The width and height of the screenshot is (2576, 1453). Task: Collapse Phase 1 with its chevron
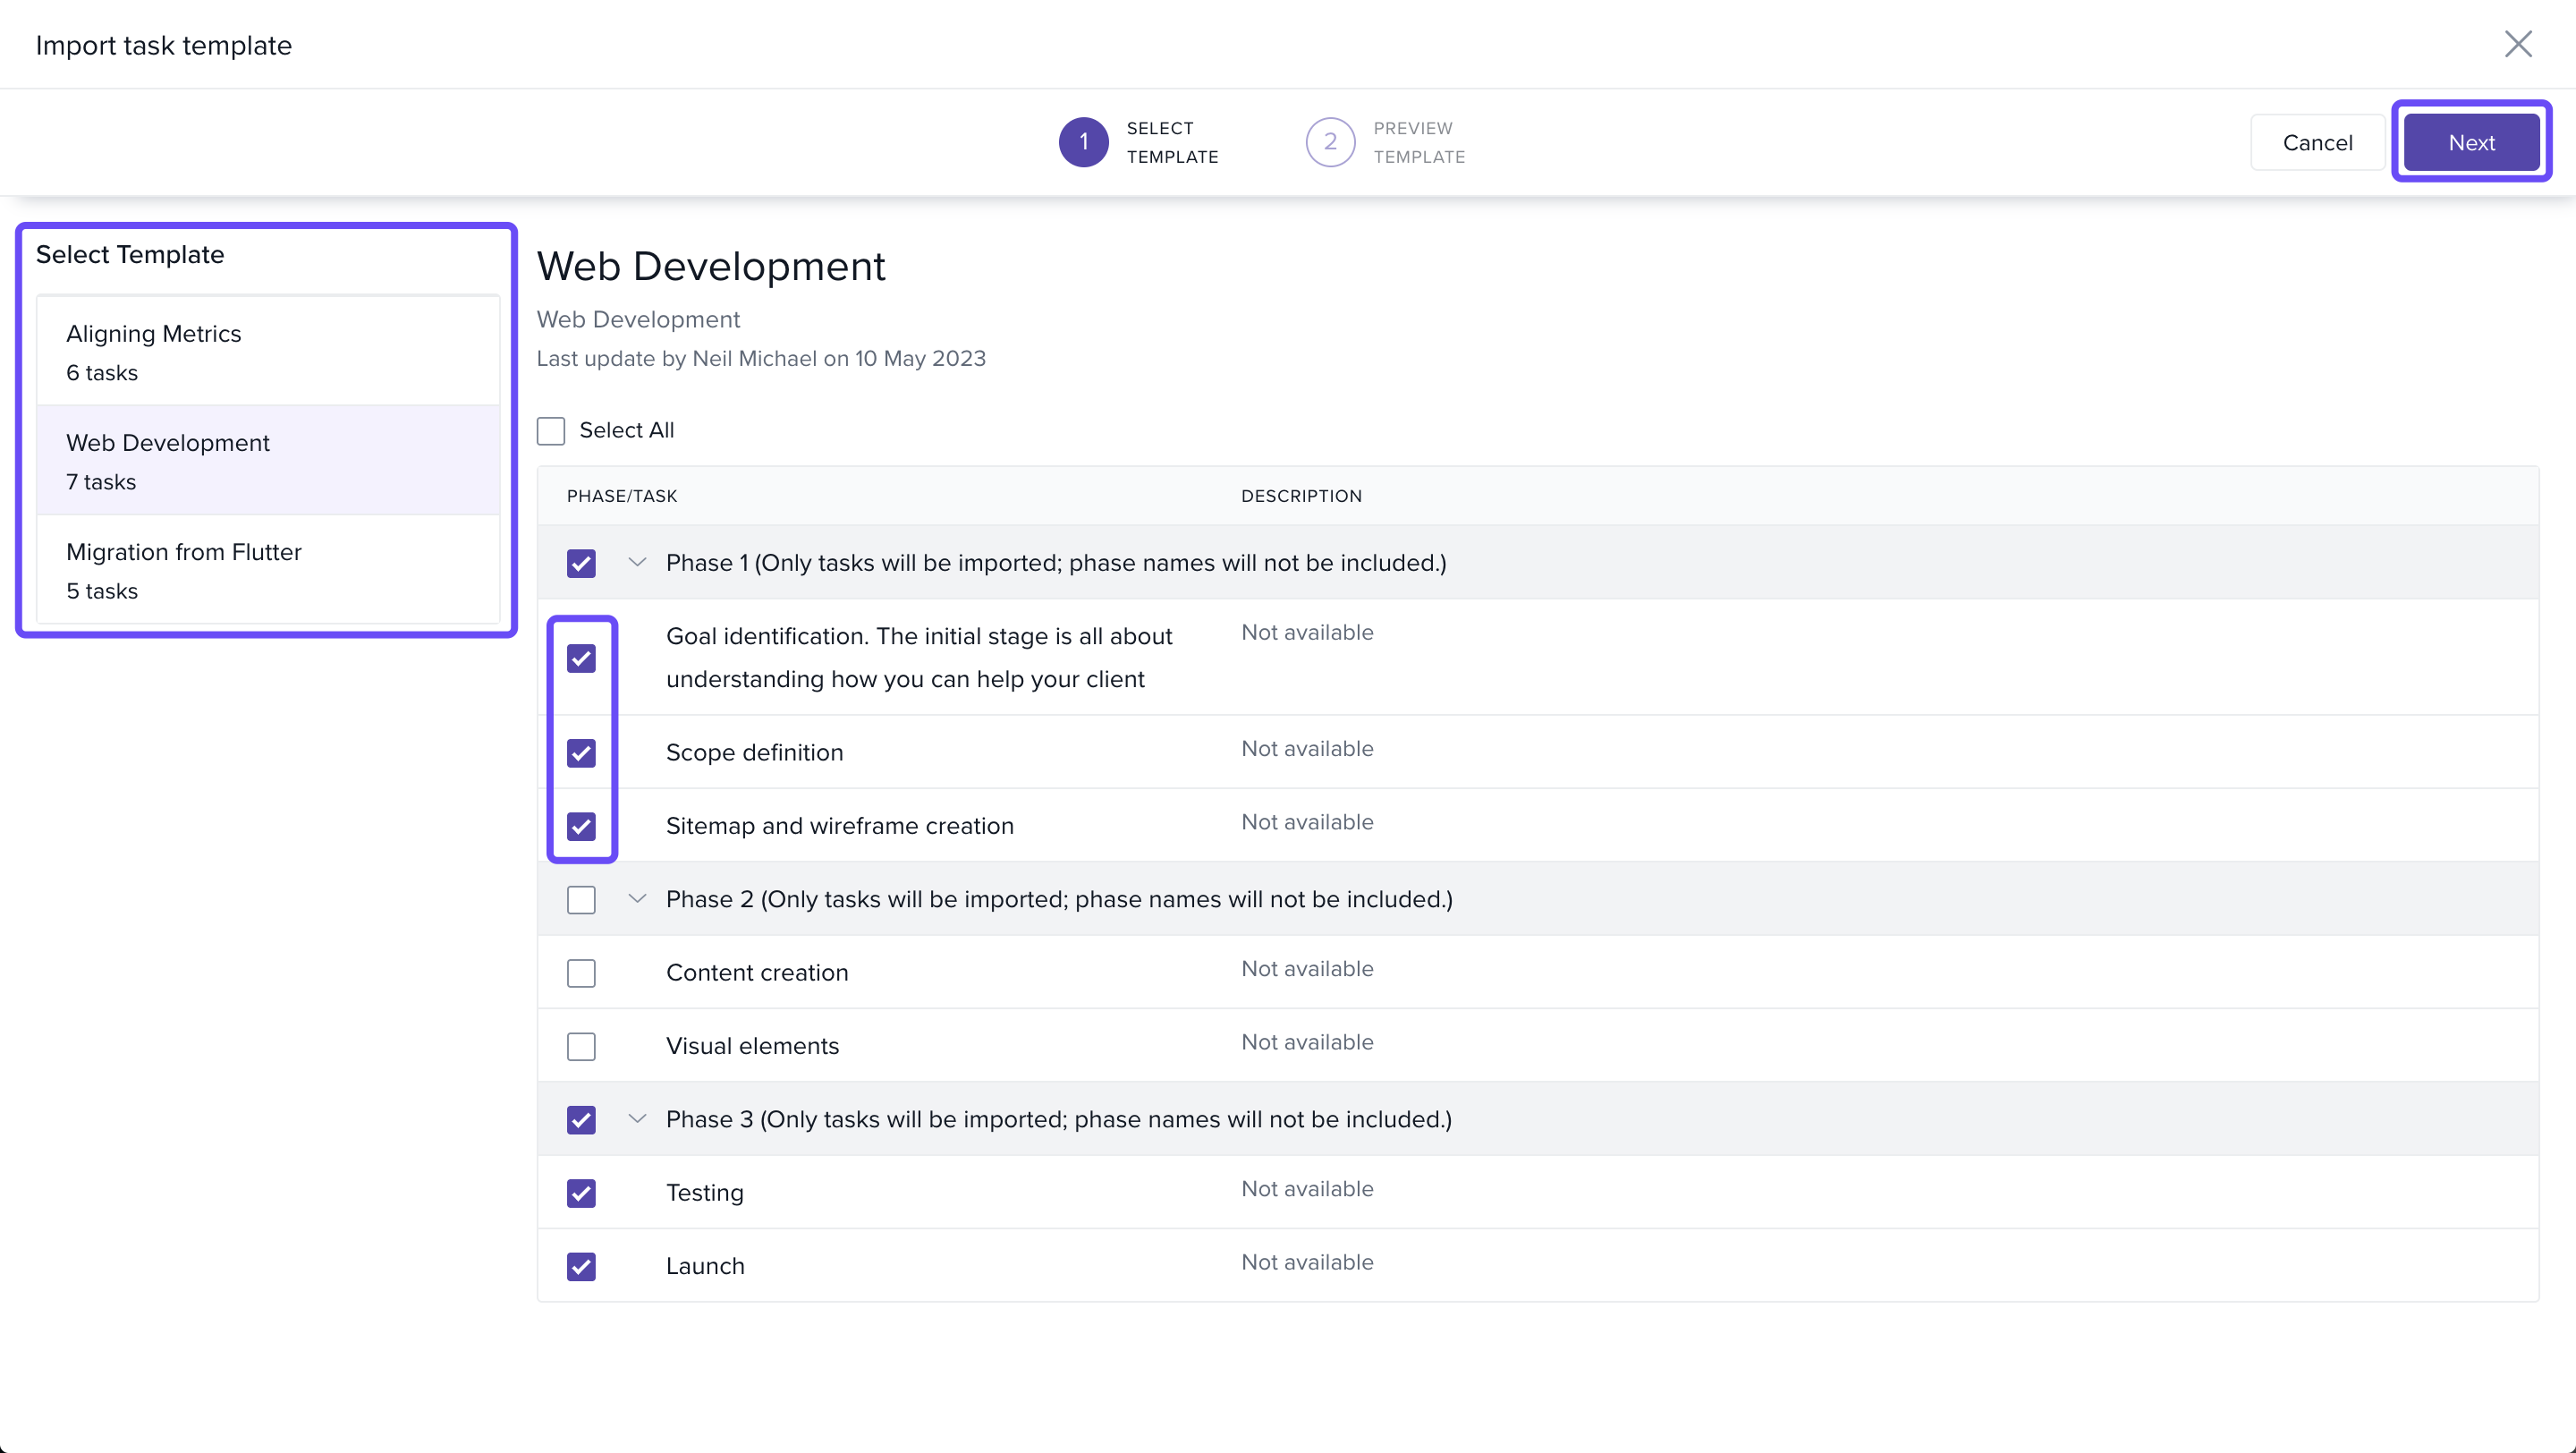point(637,562)
